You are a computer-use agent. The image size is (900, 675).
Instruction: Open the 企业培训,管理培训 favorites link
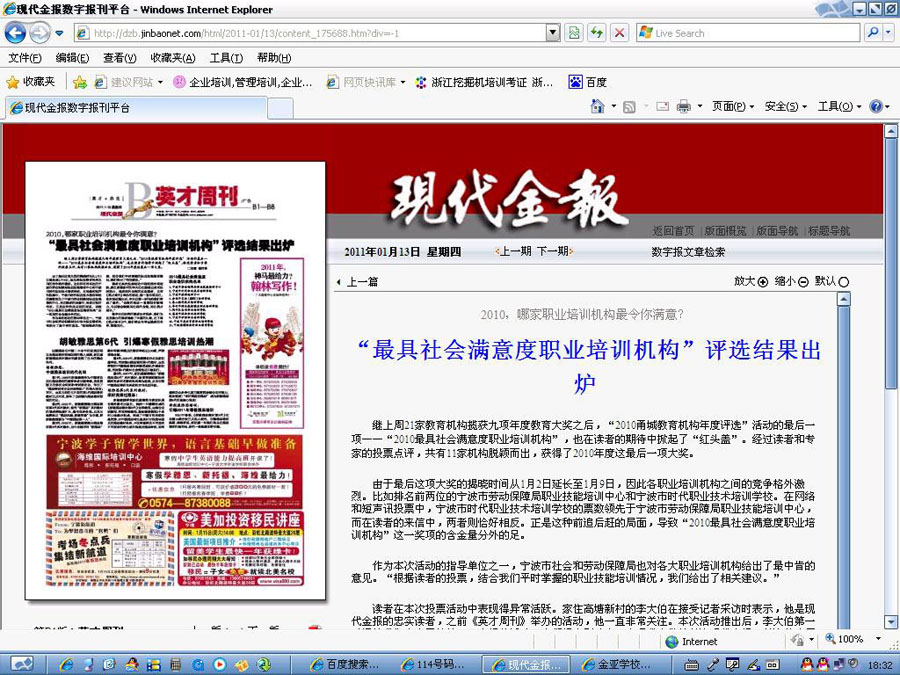coord(243,83)
